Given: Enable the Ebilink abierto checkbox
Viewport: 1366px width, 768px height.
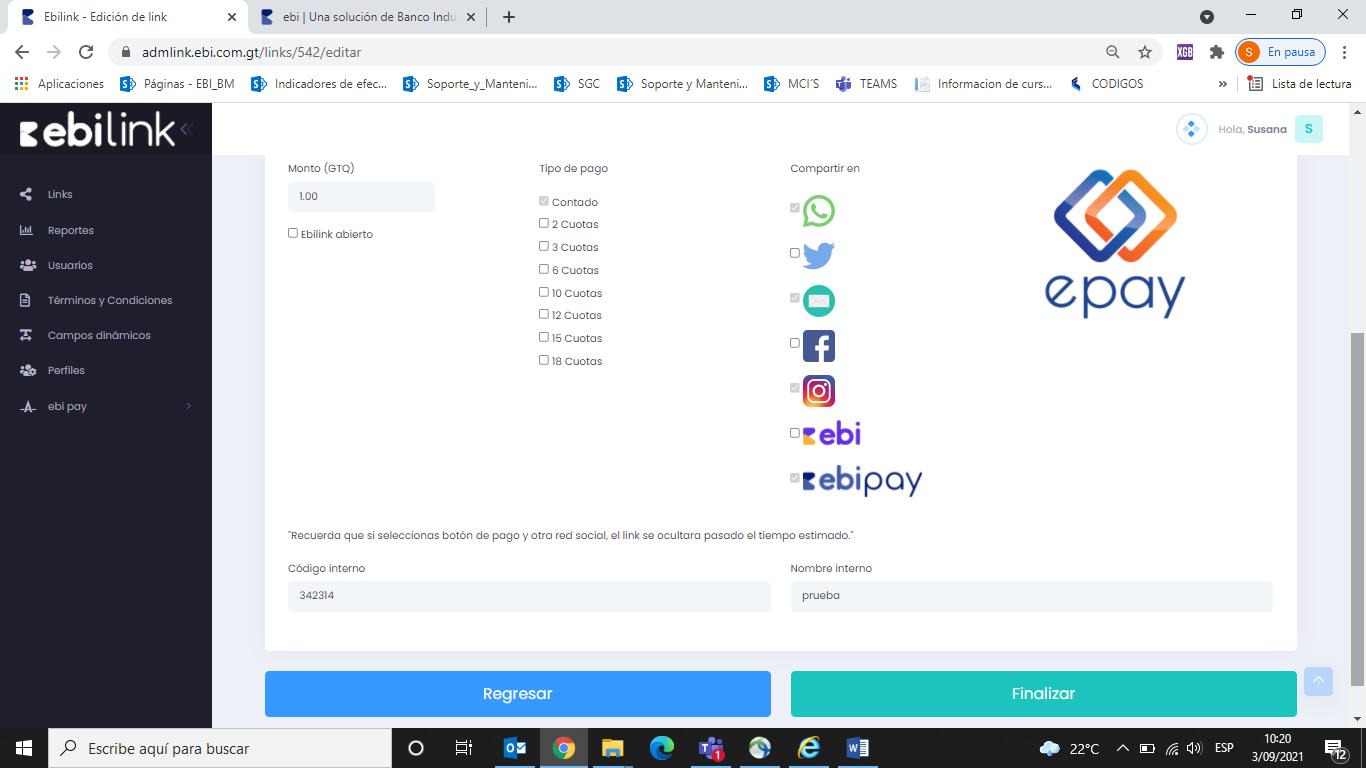Looking at the screenshot, I should pyautogui.click(x=293, y=233).
